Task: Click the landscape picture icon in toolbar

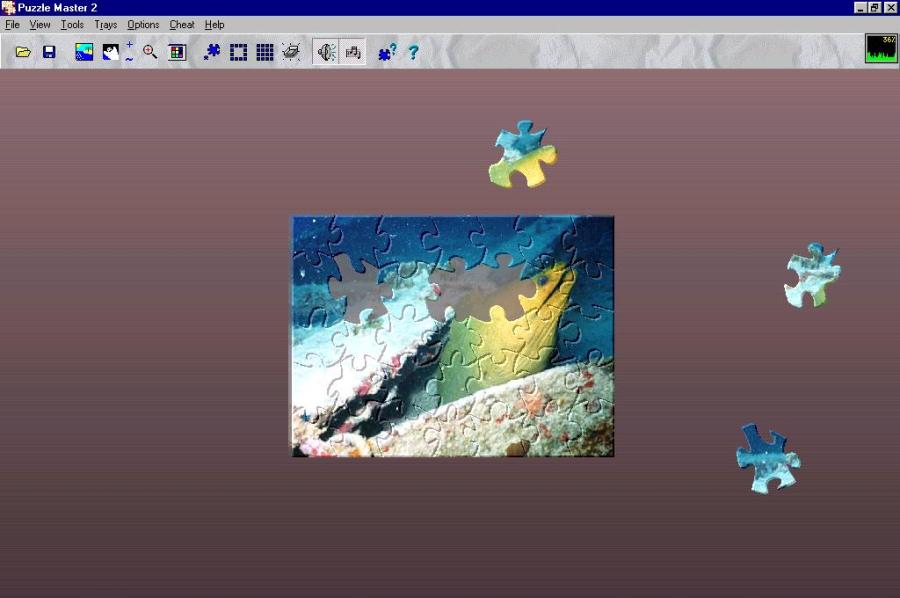Action: click(x=84, y=52)
